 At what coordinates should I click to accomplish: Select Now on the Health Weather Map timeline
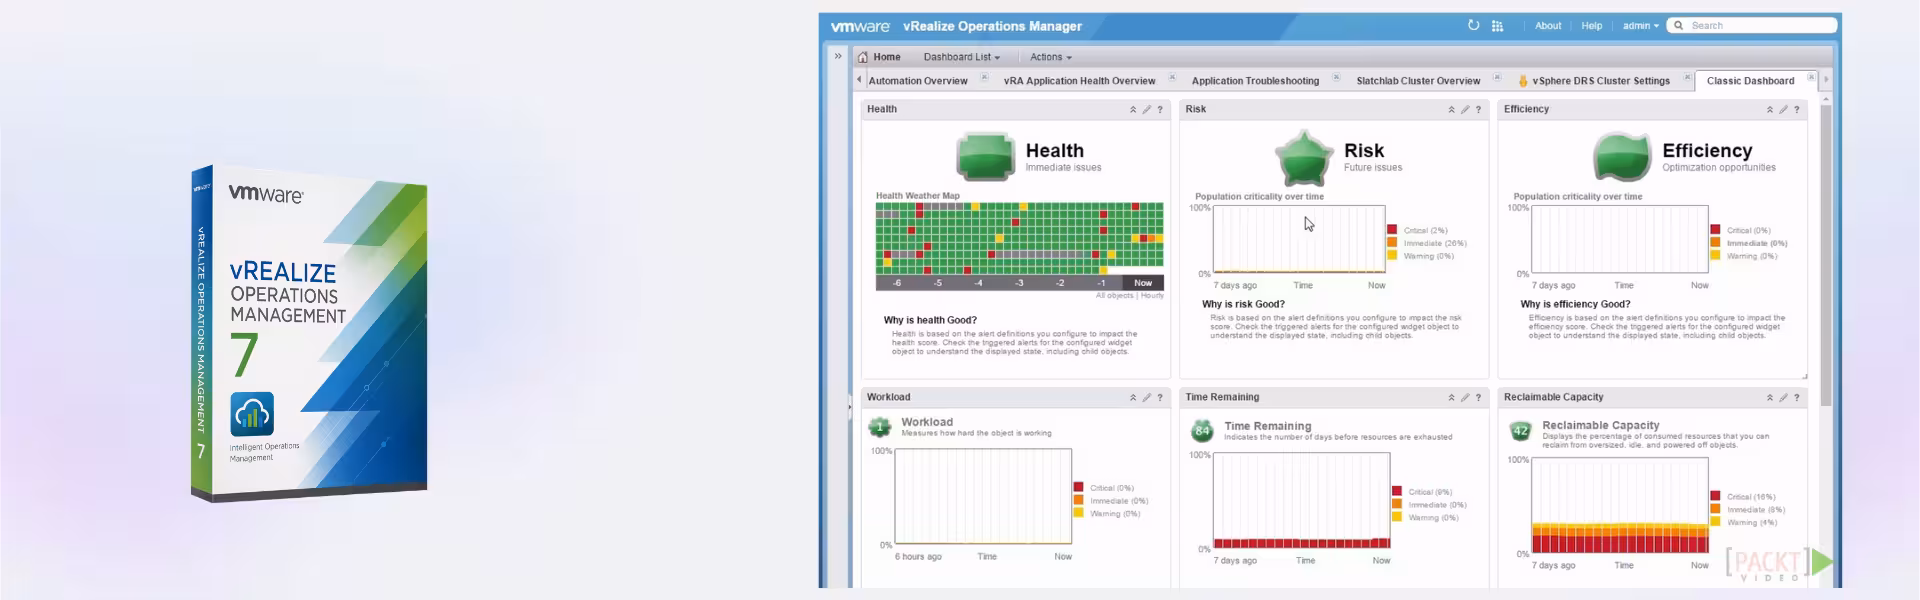click(1143, 283)
